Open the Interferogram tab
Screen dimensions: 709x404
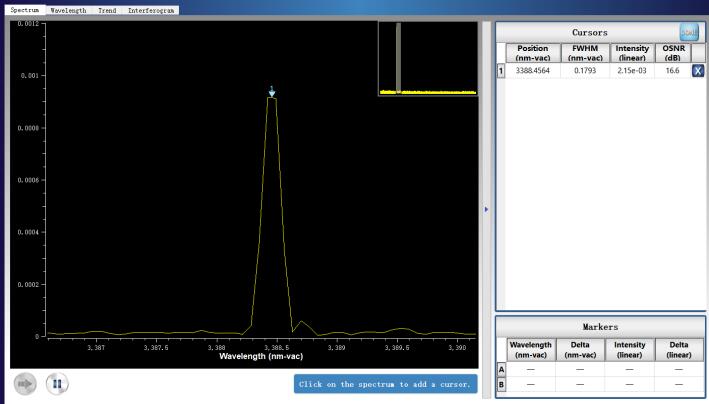[x=153, y=9]
